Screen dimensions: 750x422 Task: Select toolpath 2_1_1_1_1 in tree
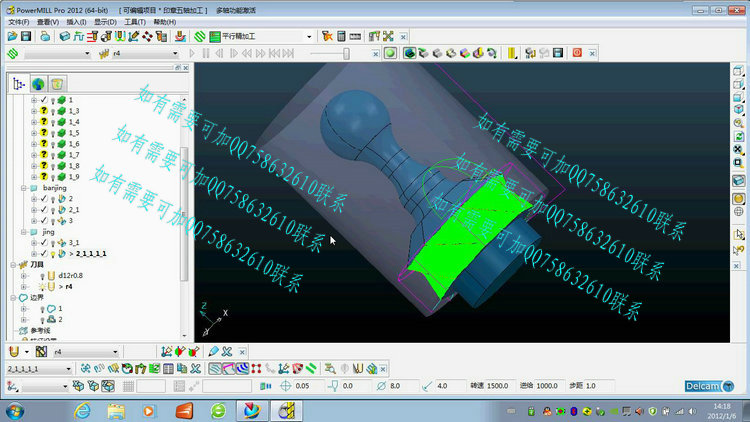point(91,254)
